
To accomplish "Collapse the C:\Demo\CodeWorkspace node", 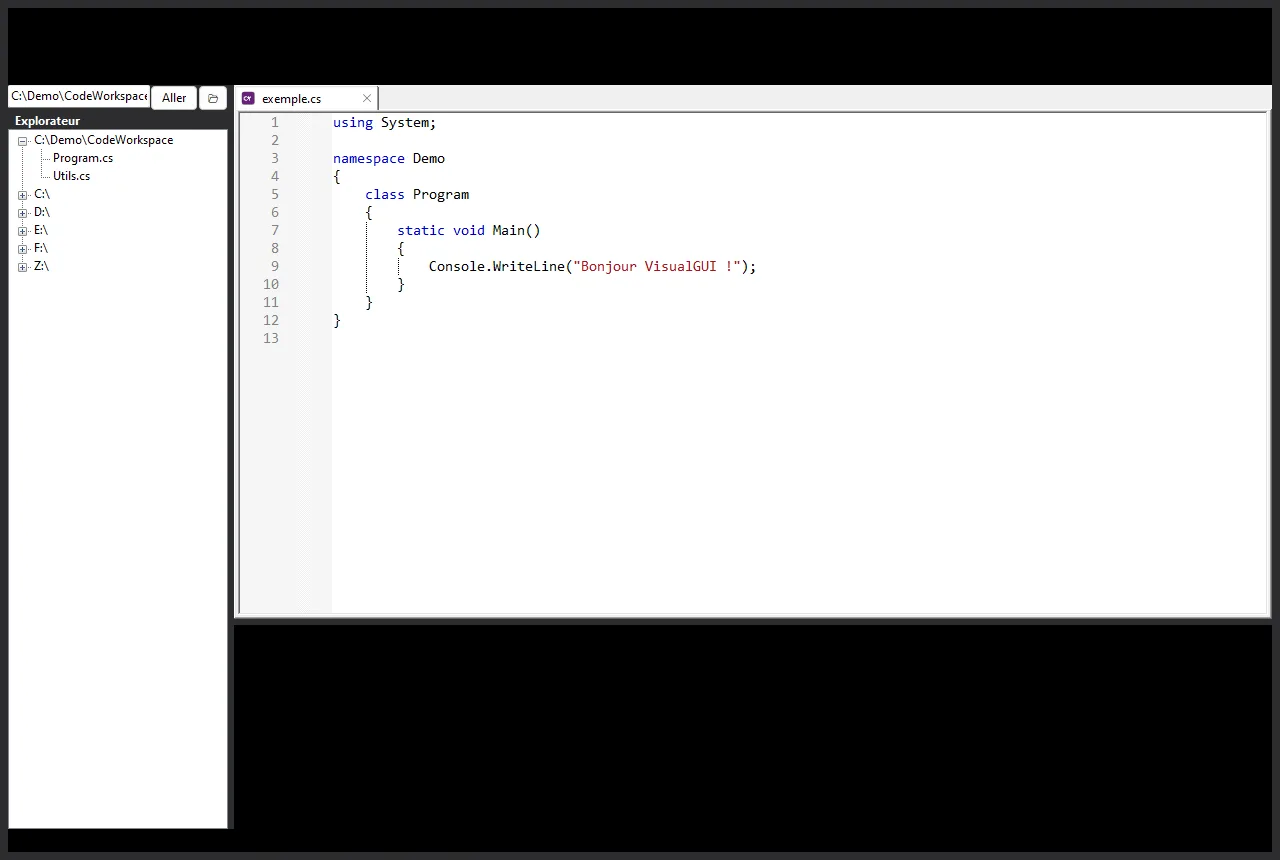I will point(22,141).
